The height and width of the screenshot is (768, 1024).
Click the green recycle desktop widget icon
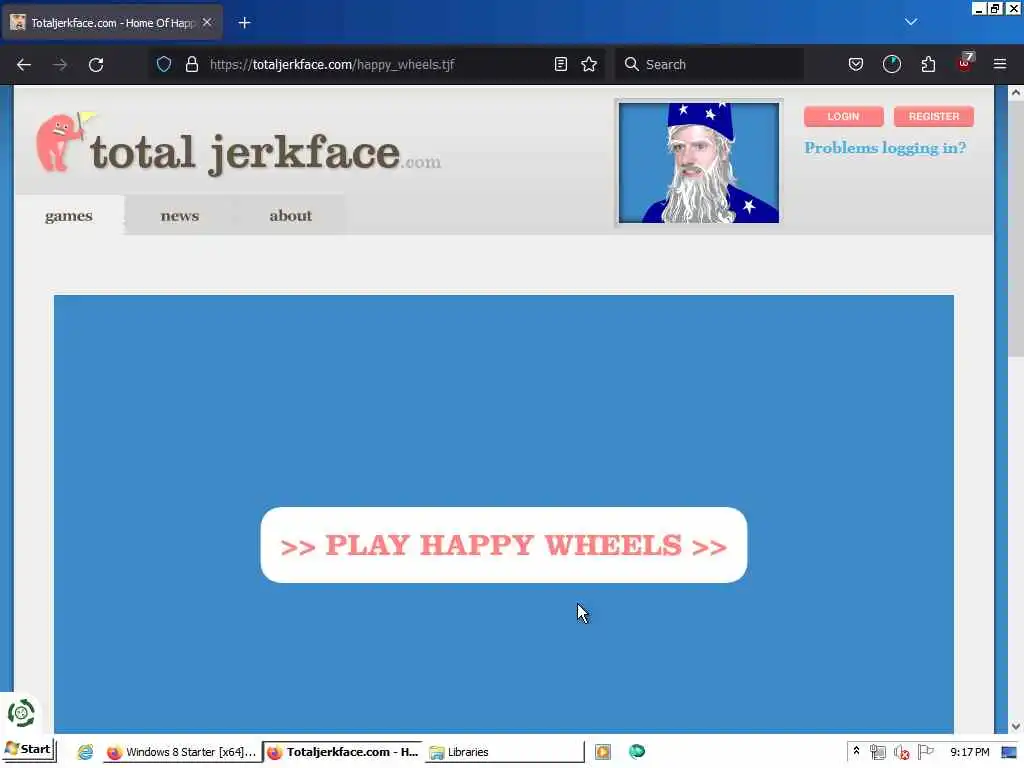point(21,713)
